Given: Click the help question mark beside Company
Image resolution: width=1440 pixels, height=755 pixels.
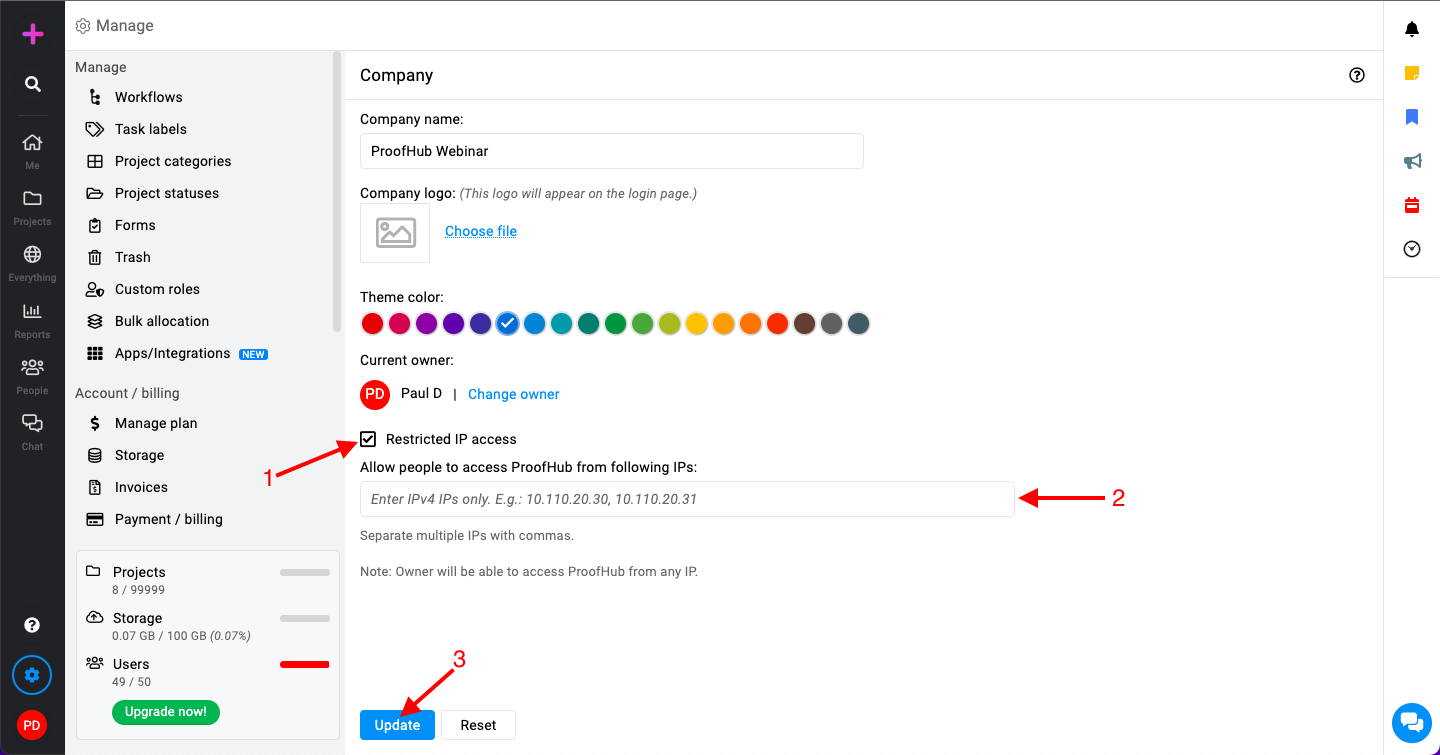Looking at the screenshot, I should pyautogui.click(x=1357, y=75).
